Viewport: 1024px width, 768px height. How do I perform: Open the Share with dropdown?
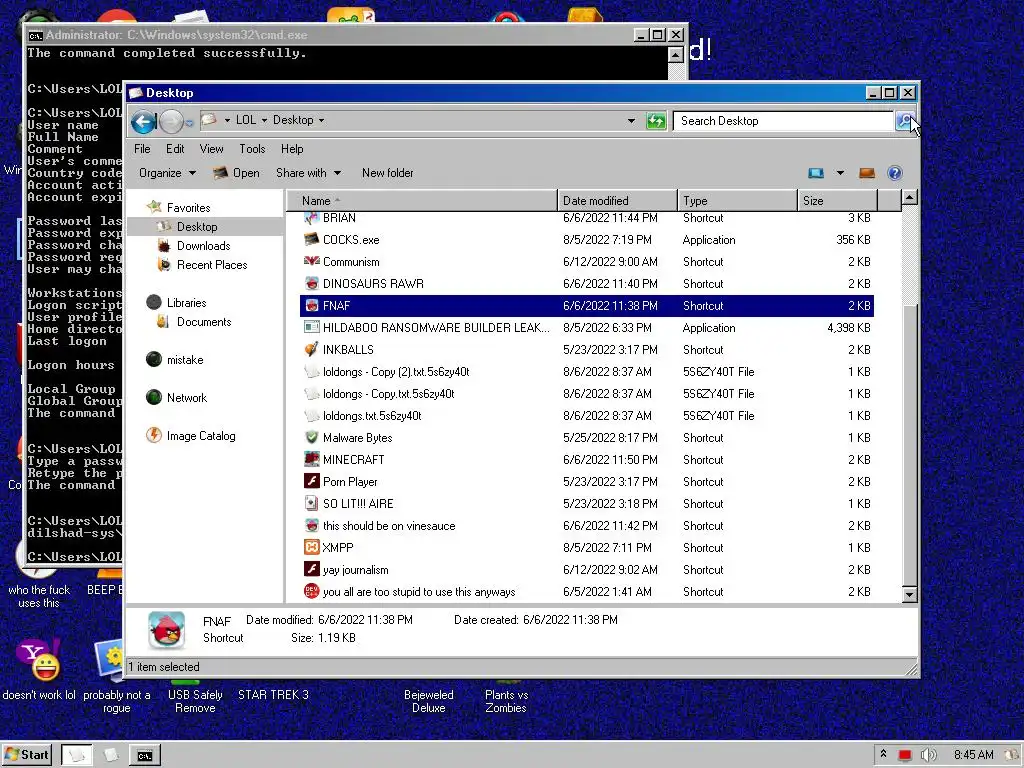pos(308,173)
